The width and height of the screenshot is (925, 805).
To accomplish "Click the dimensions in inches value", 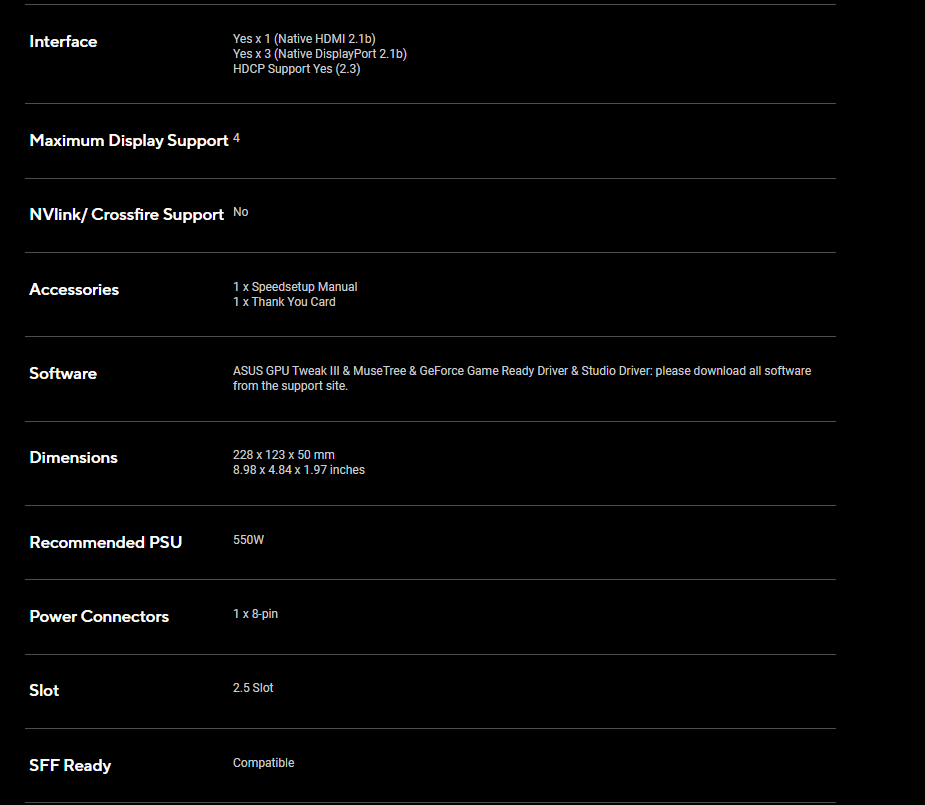I will [x=299, y=470].
